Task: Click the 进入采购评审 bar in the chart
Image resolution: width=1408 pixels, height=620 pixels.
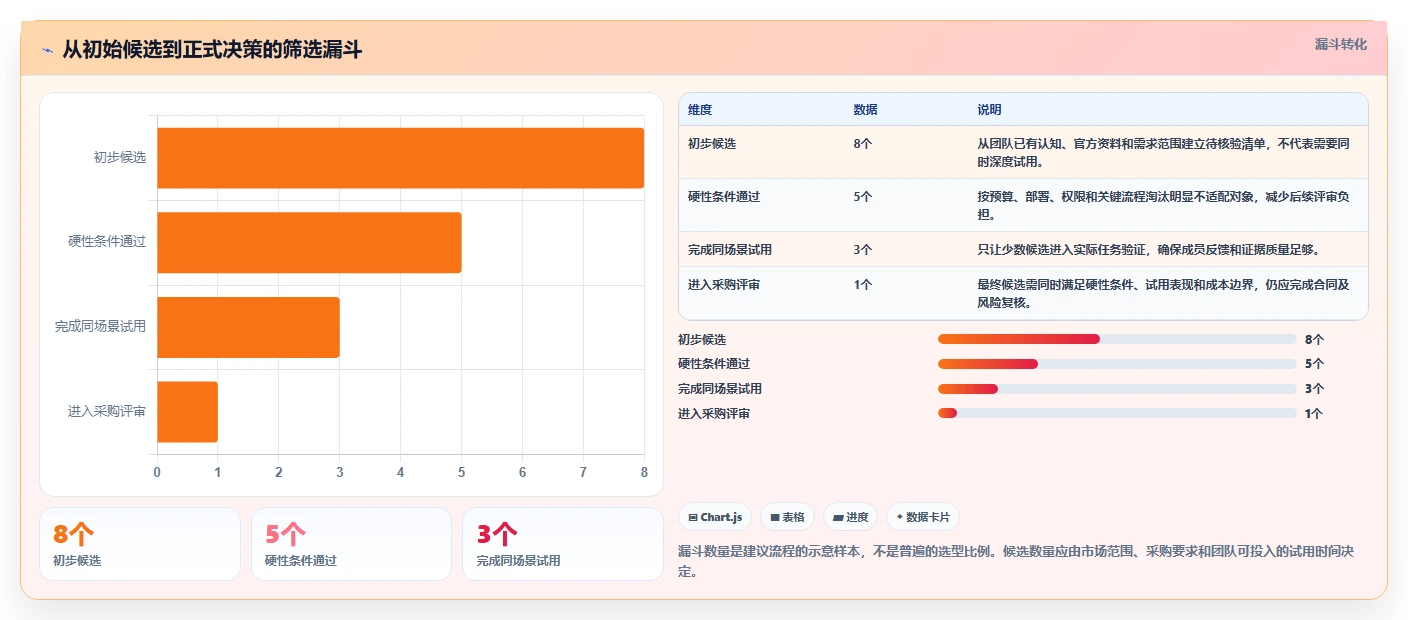Action: (x=187, y=411)
